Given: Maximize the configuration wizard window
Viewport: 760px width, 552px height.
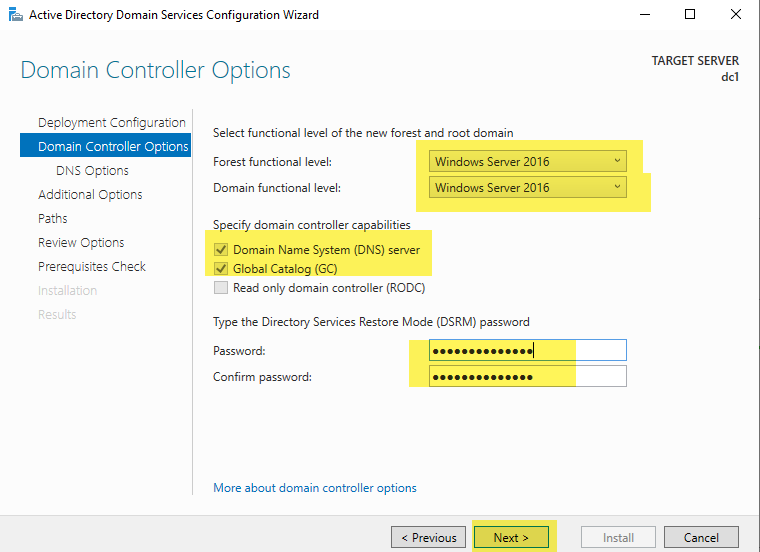Looking at the screenshot, I should point(690,15).
